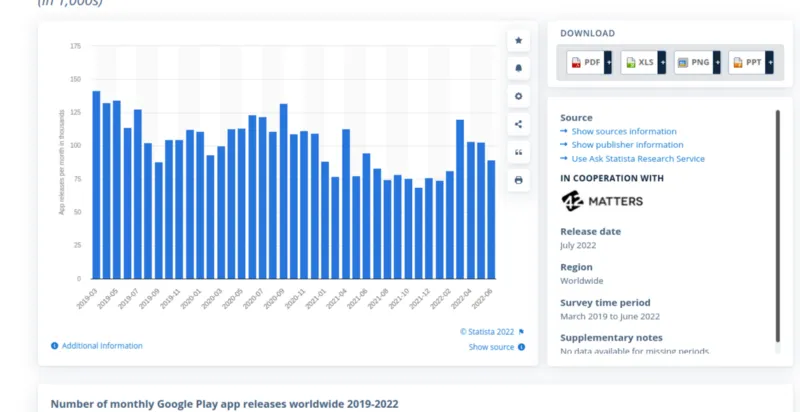Image resolution: width=800 pixels, height=412 pixels.
Task: Download chart as PDF
Action: click(586, 62)
